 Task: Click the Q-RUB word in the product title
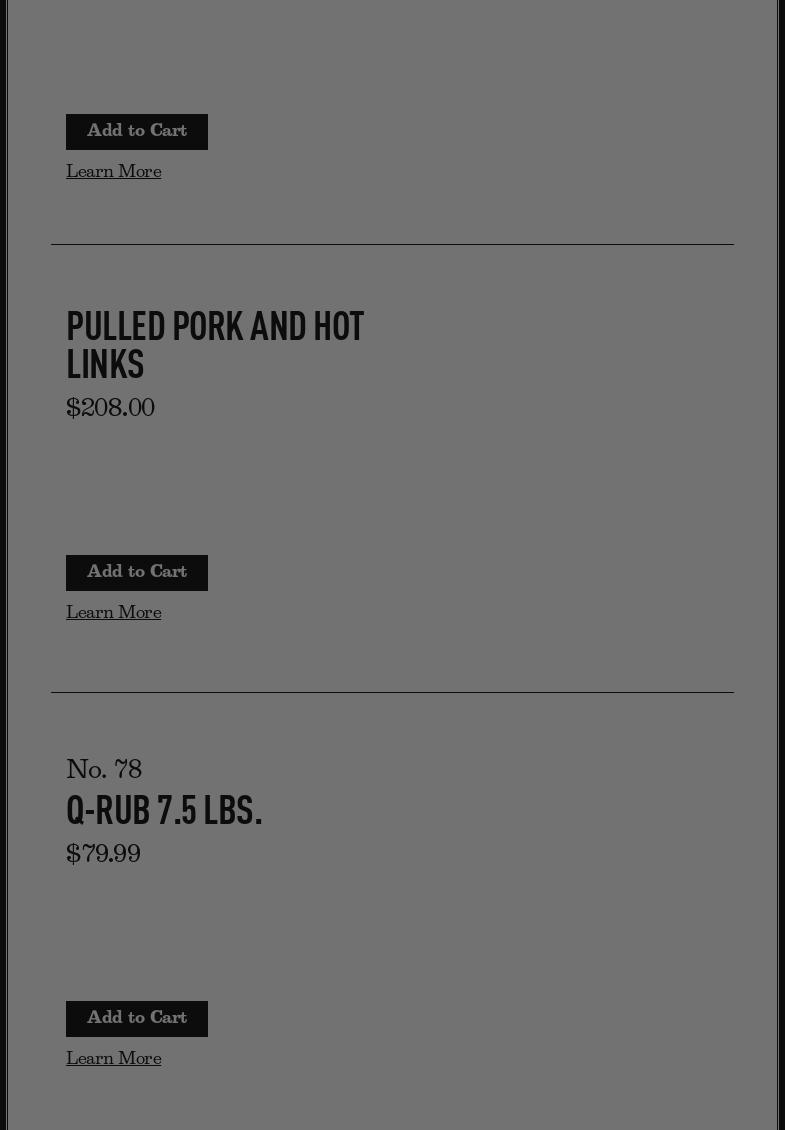(108, 811)
